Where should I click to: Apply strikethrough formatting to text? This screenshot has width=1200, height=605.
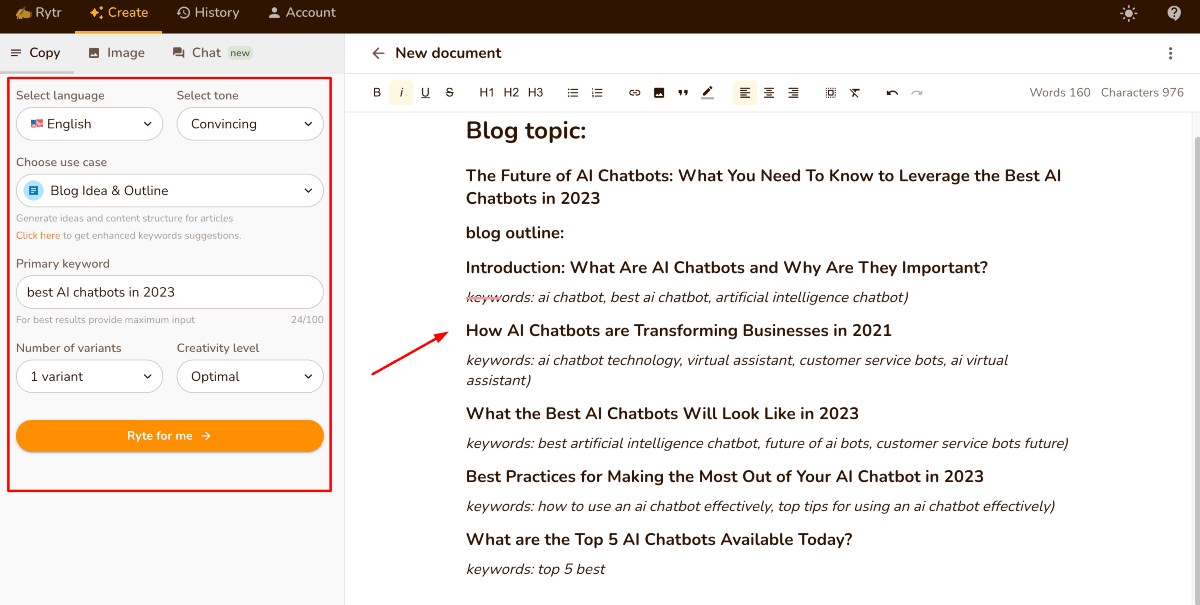pyautogui.click(x=449, y=93)
